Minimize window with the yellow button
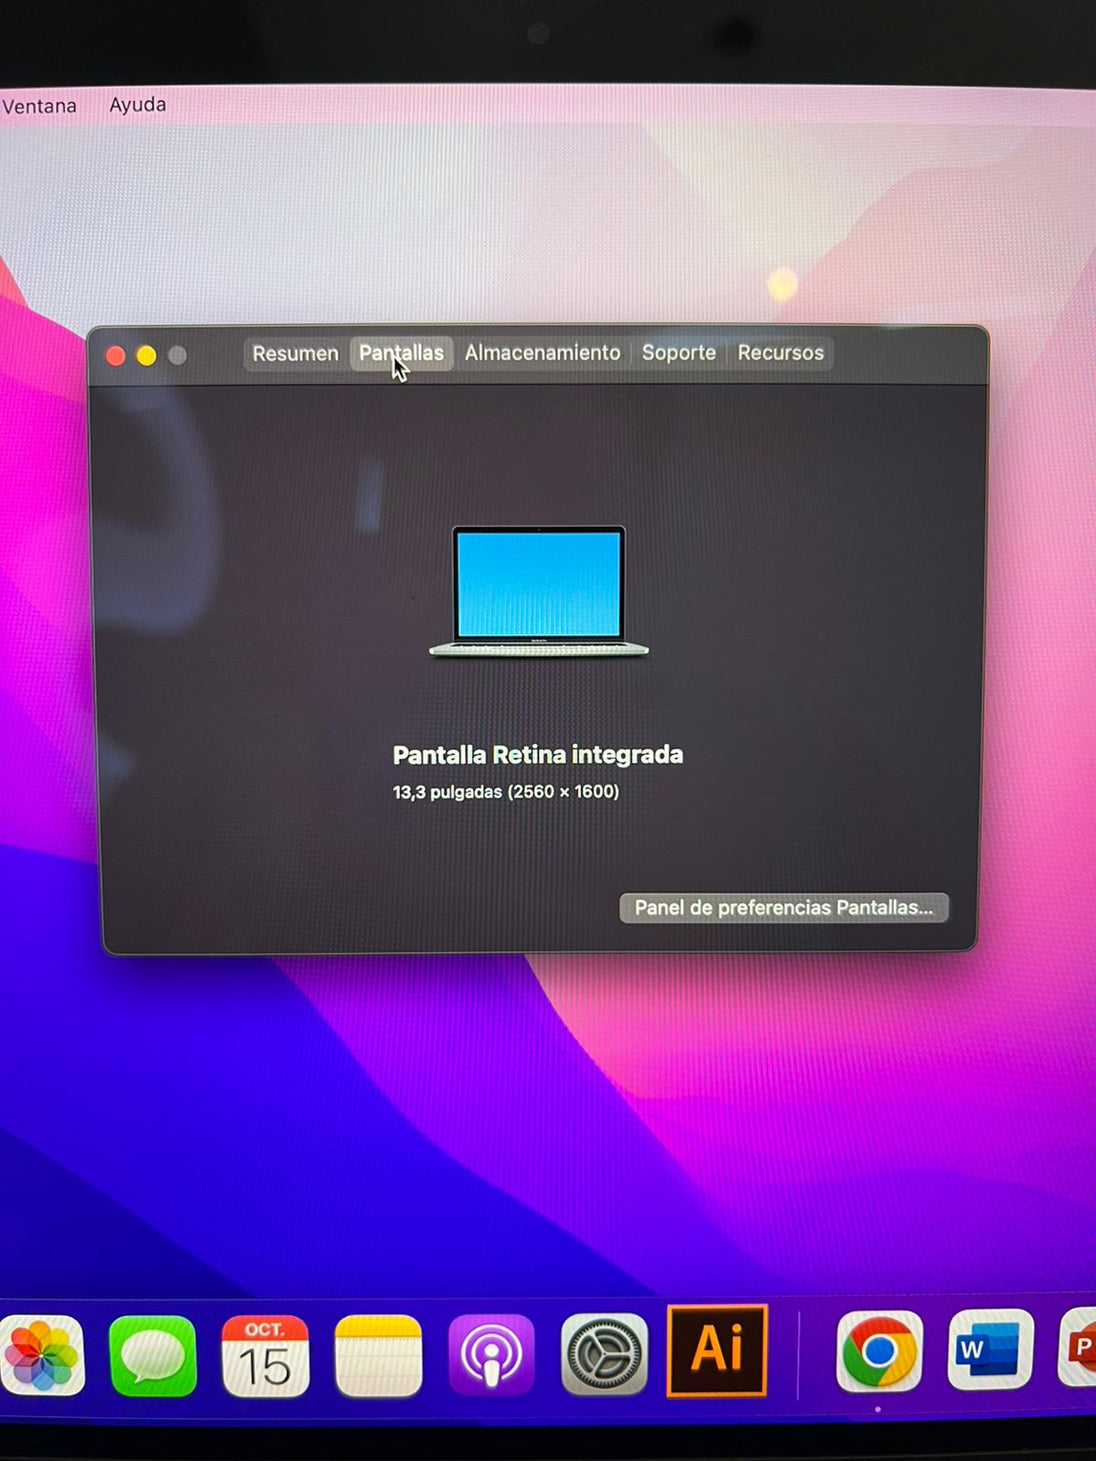Image resolution: width=1096 pixels, height=1461 pixels. [147, 356]
